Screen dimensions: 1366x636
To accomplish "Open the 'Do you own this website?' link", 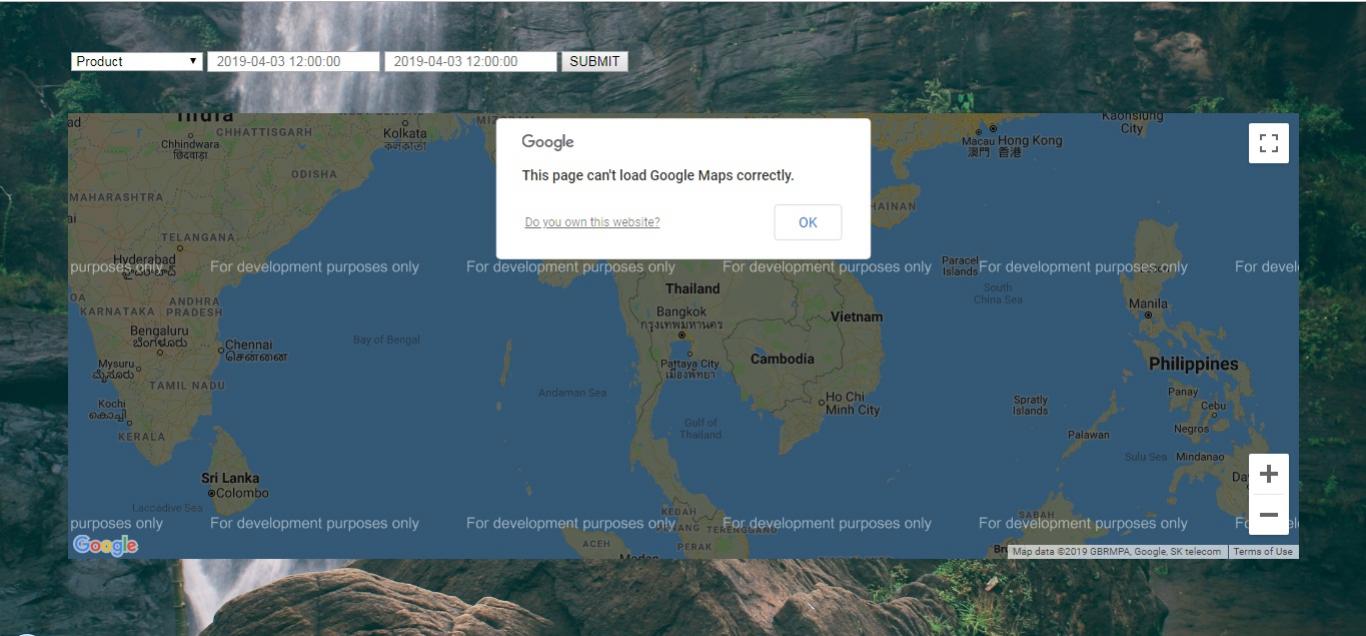I will coord(592,222).
